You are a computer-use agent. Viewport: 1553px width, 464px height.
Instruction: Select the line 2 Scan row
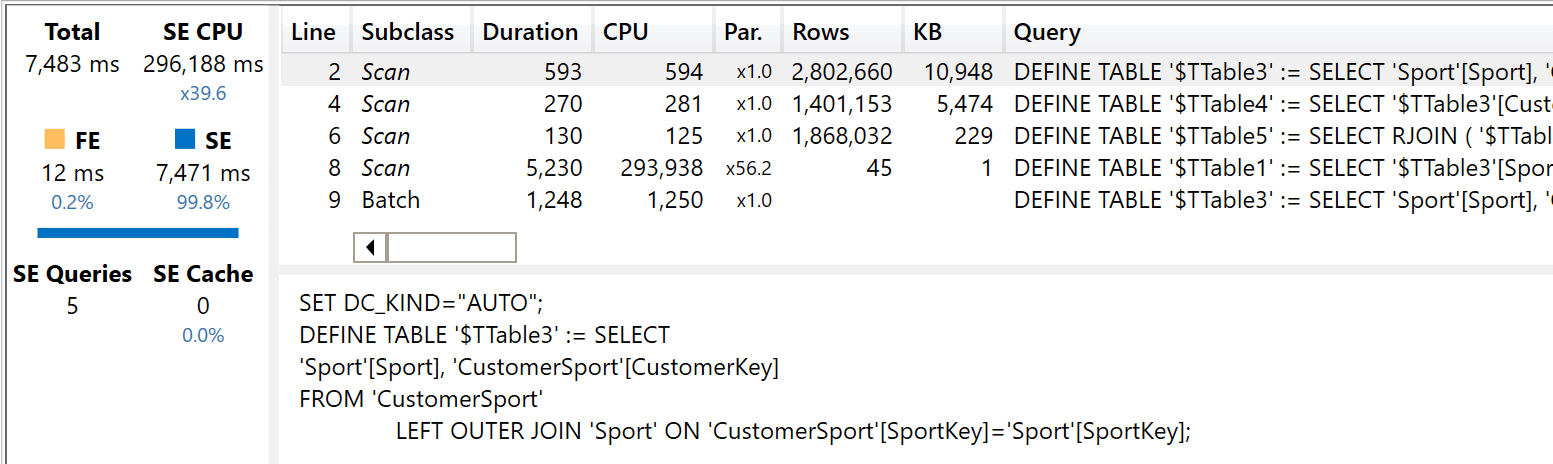click(x=917, y=72)
